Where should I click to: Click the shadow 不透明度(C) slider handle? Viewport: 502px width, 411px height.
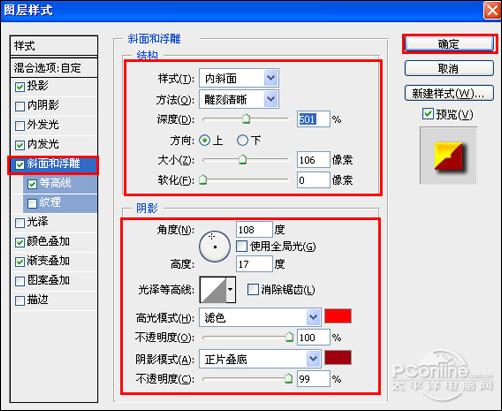pos(289,378)
